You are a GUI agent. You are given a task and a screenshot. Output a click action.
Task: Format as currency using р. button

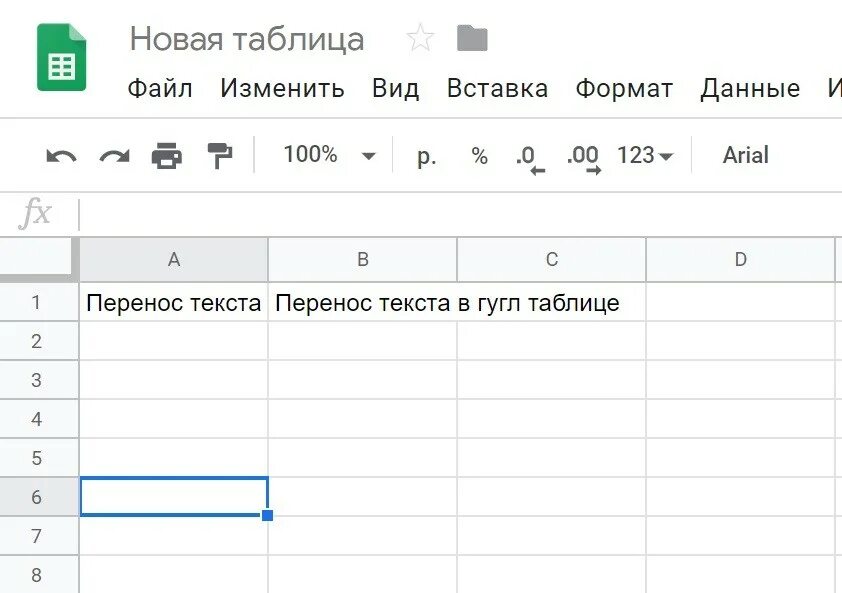click(x=427, y=156)
